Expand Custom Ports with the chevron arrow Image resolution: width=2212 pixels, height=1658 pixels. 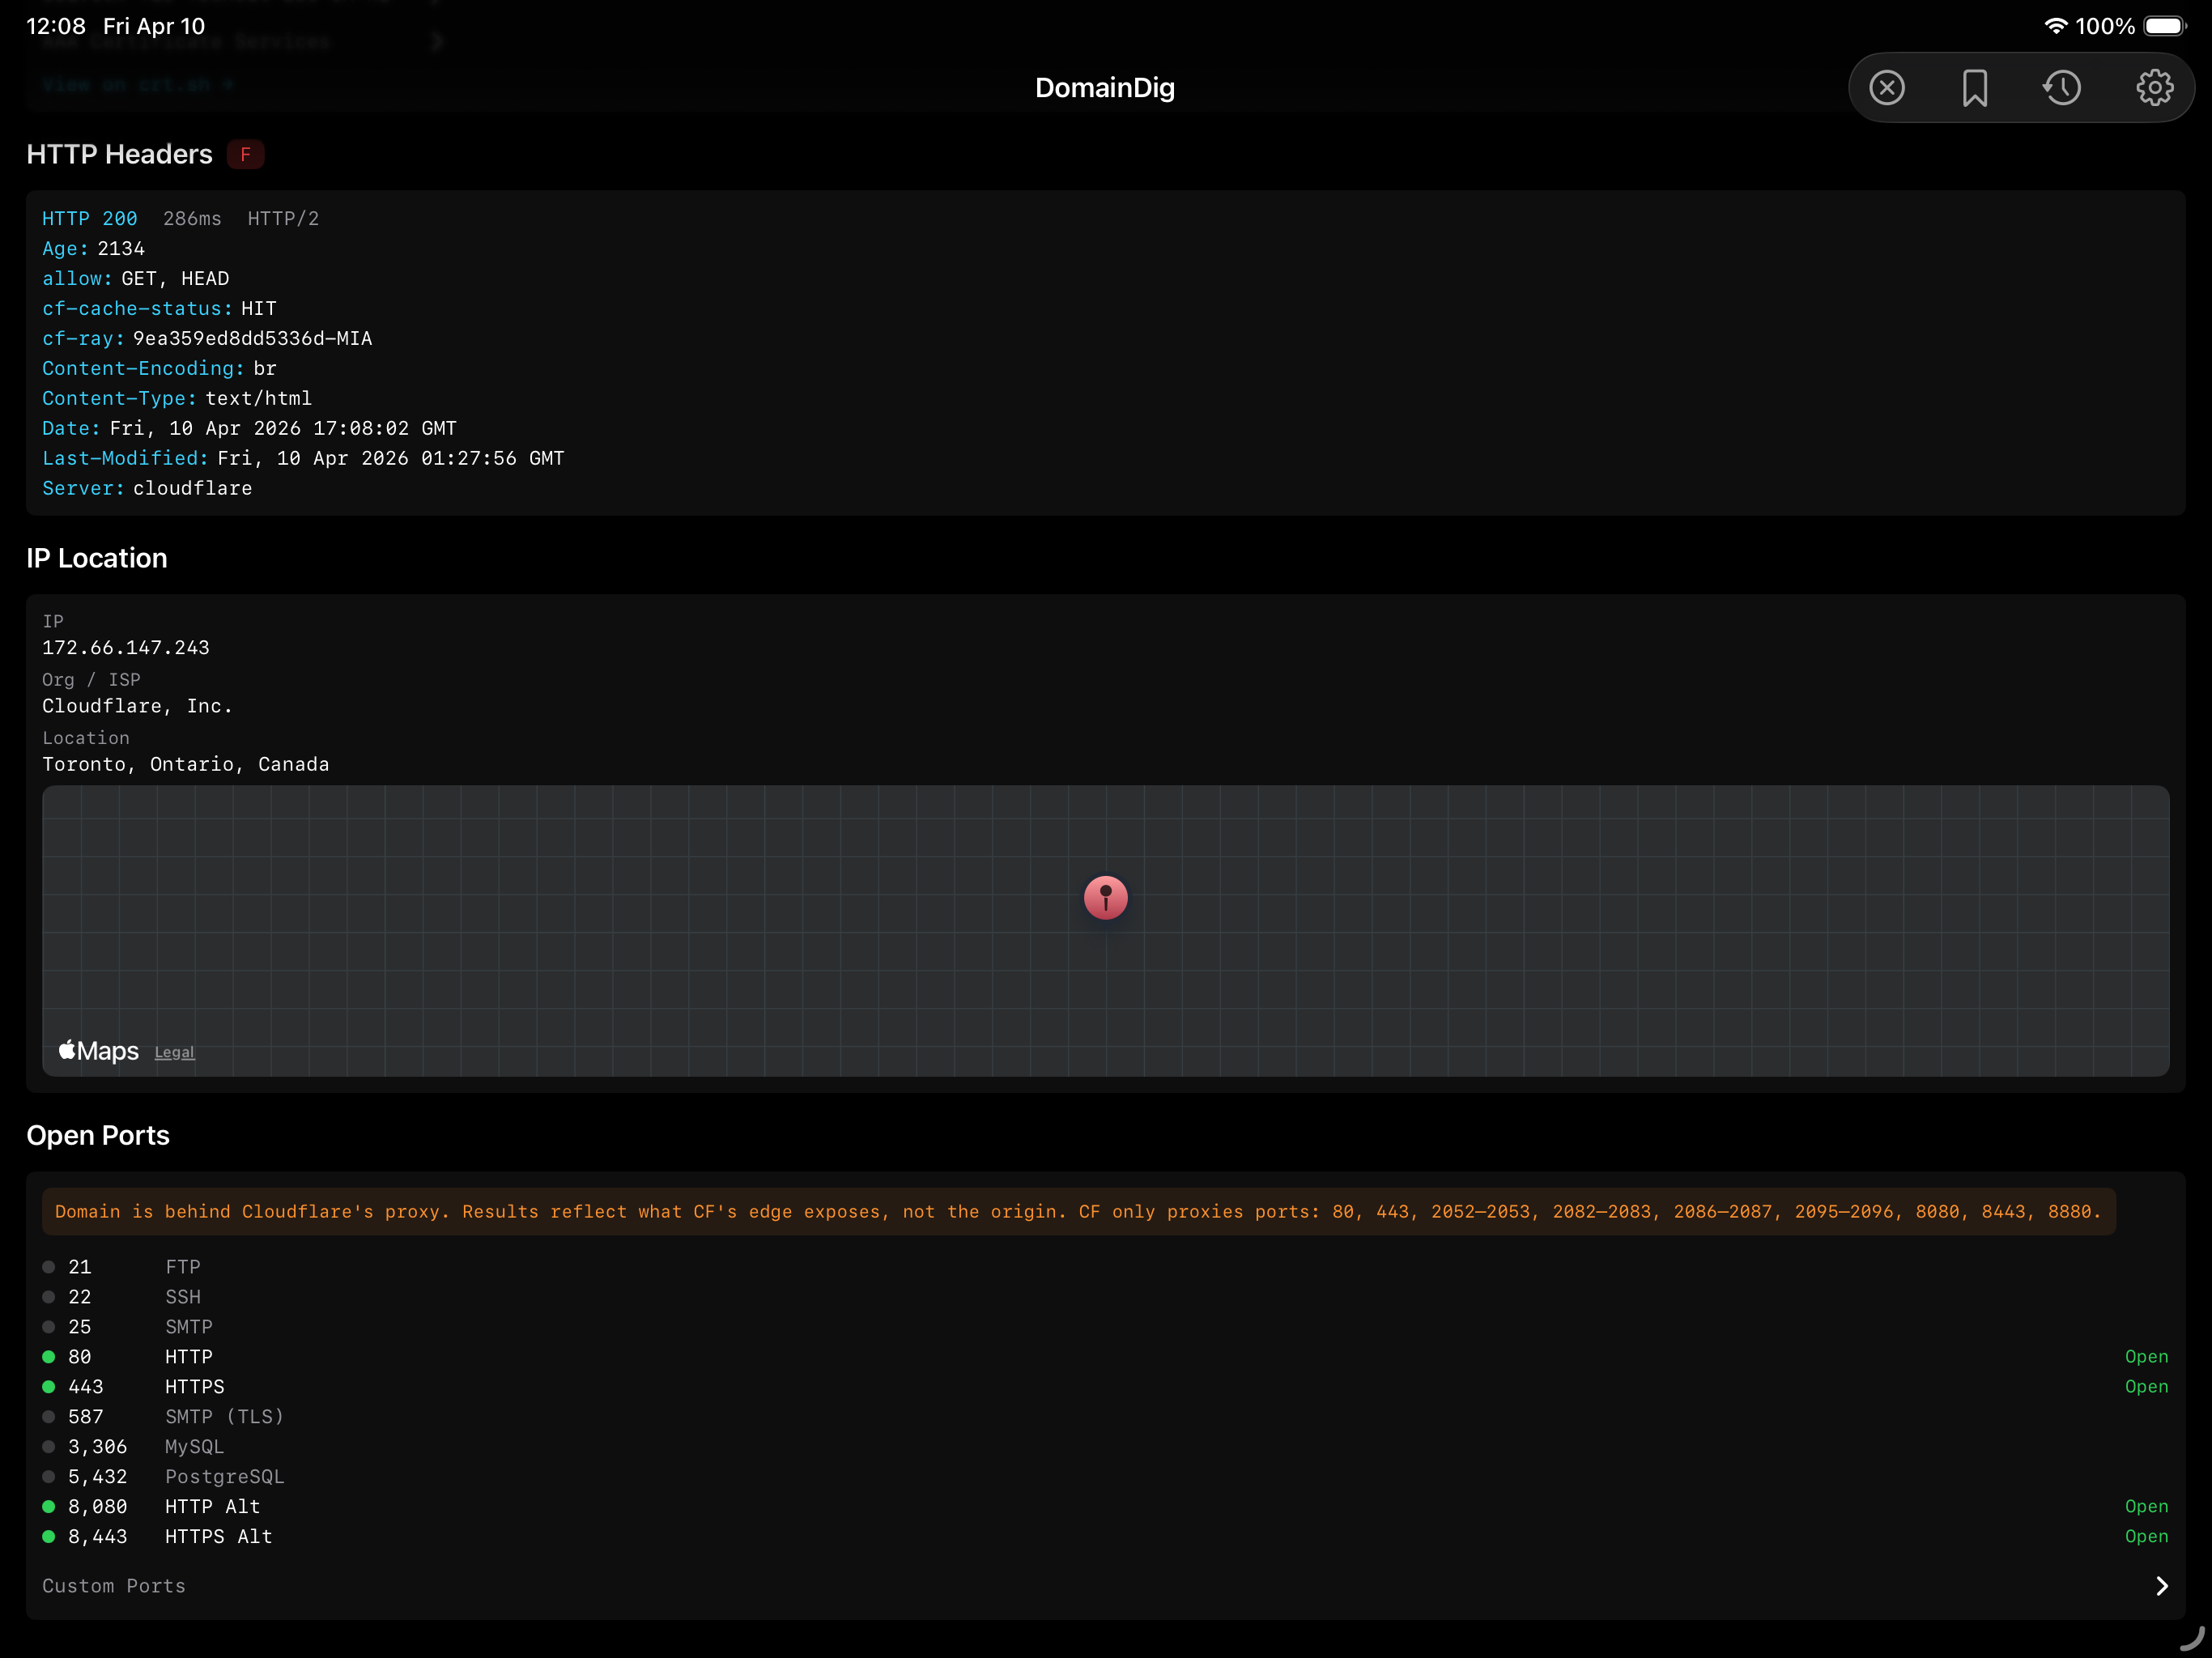tap(2161, 1586)
